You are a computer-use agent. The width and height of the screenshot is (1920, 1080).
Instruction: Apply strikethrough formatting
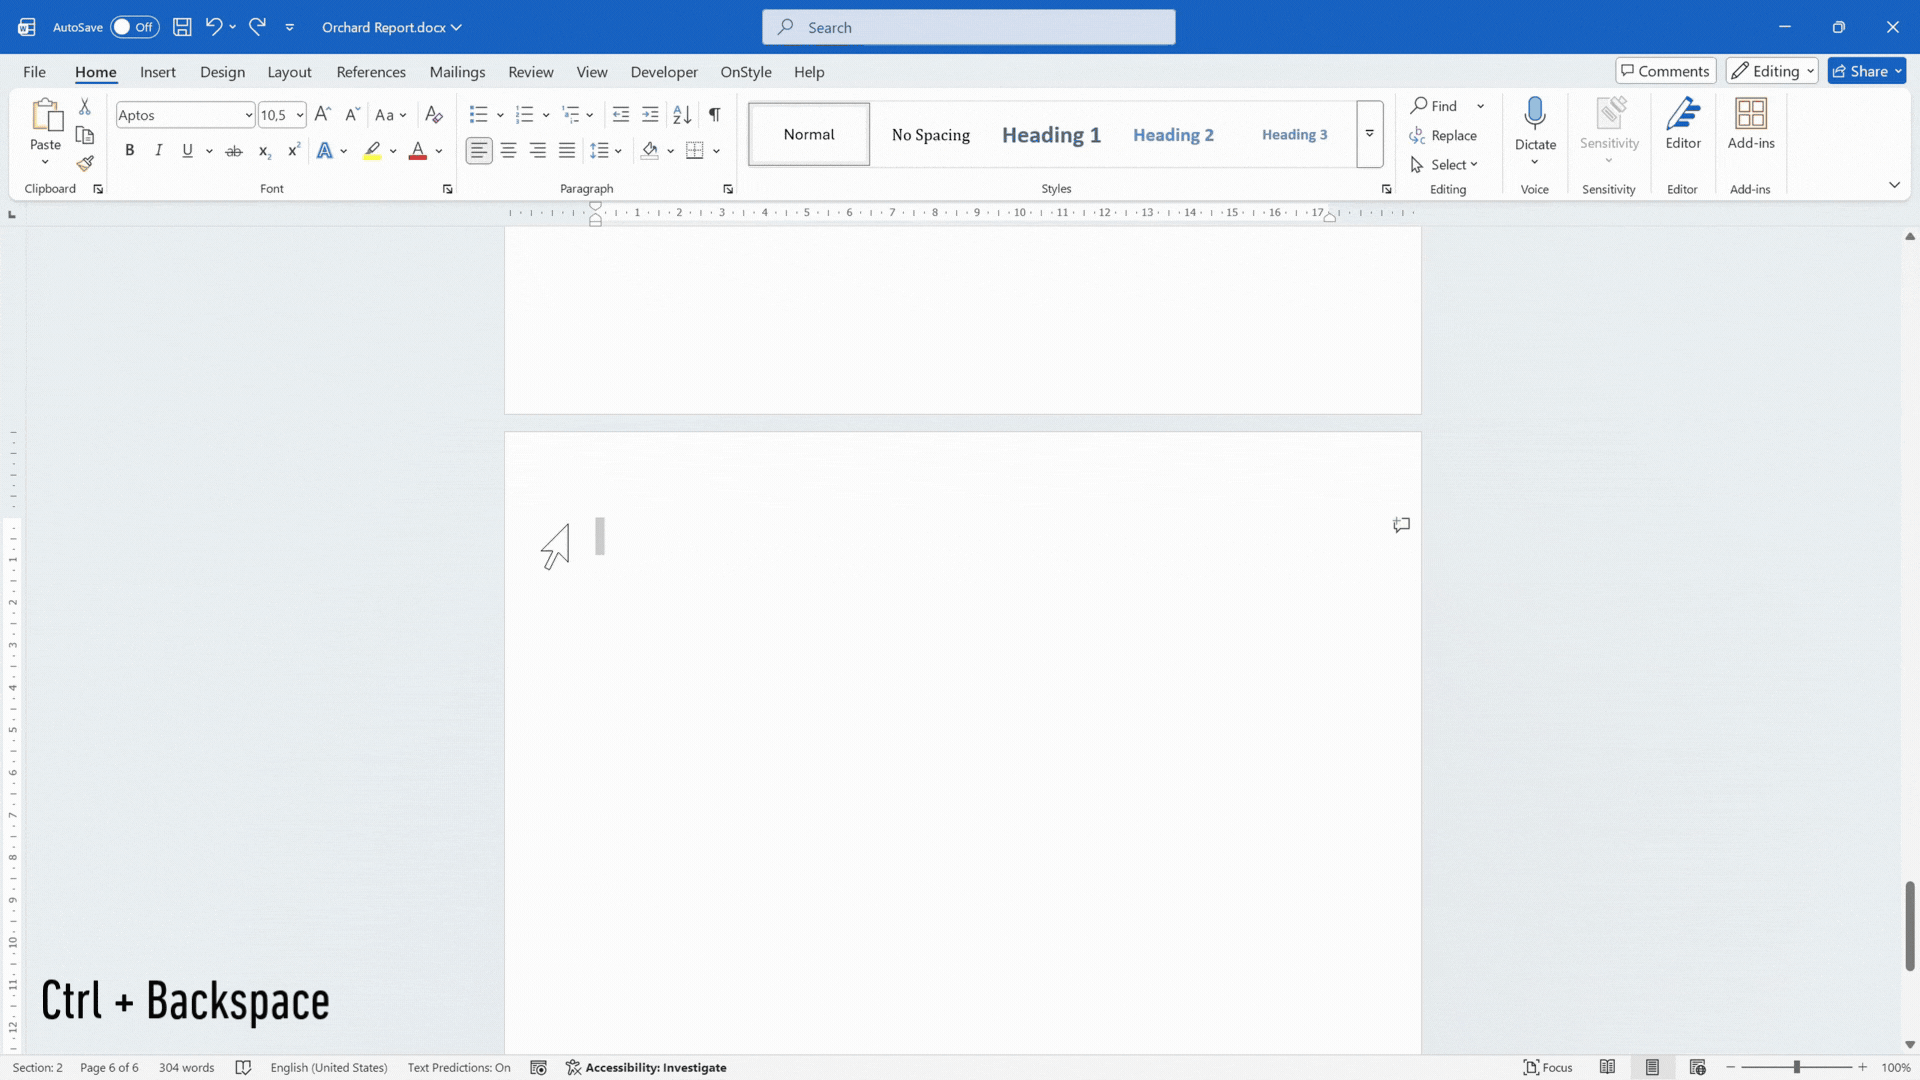click(234, 151)
